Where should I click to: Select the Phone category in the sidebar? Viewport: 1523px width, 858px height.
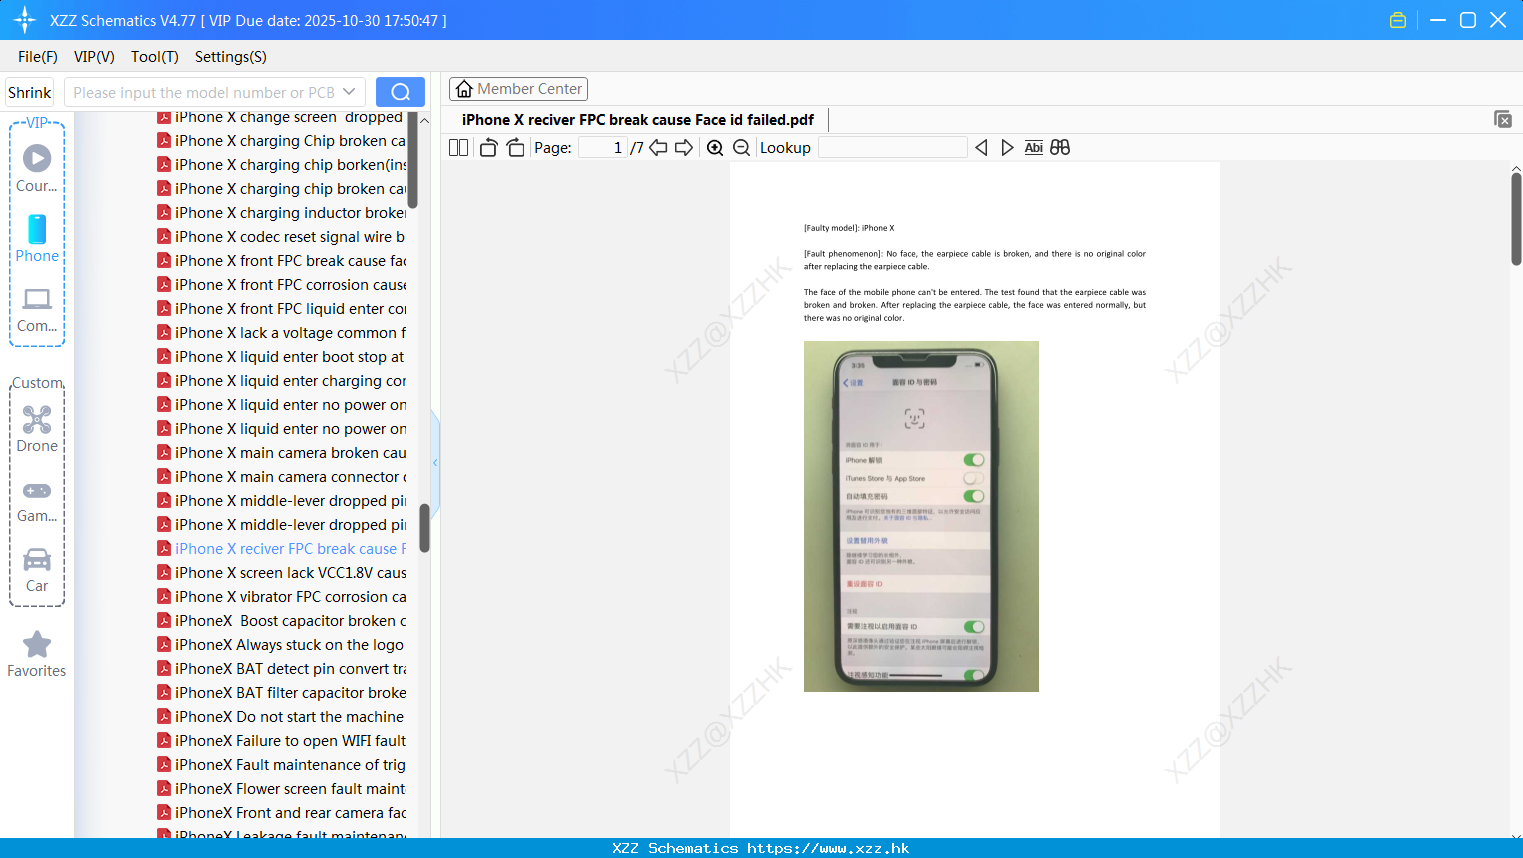37,239
